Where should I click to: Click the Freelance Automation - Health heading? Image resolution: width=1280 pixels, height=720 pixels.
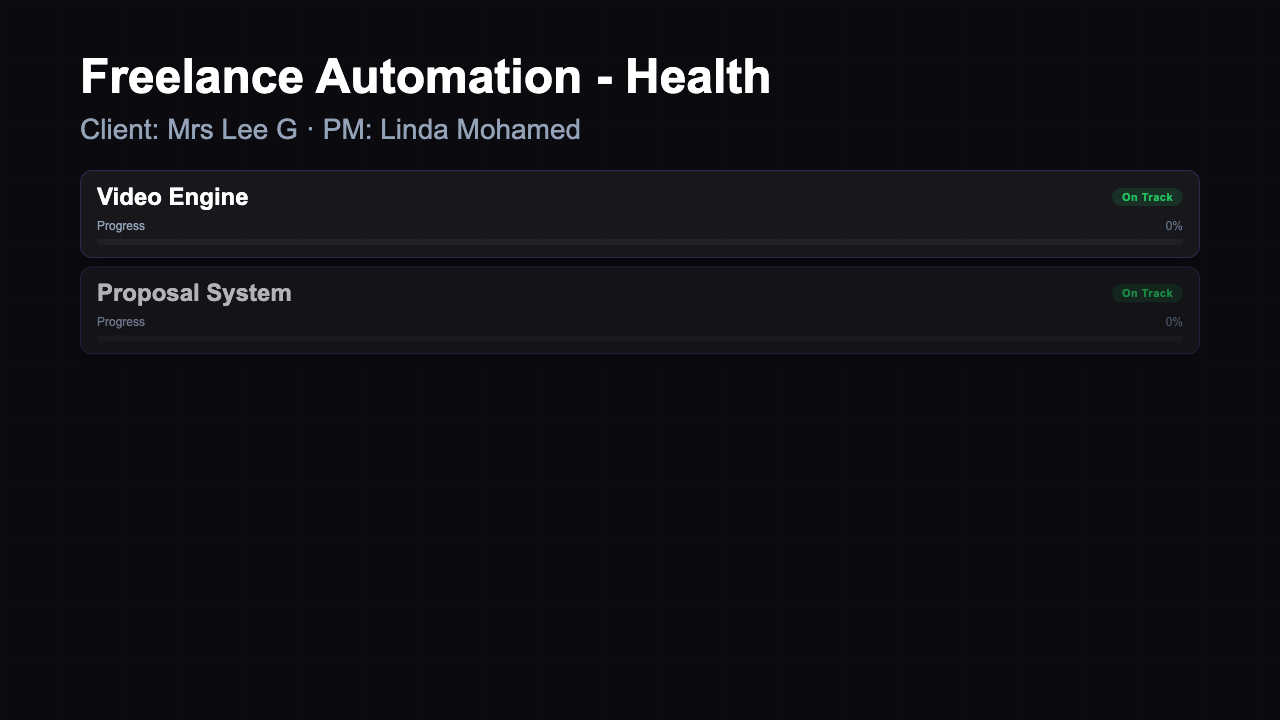pyautogui.click(x=426, y=76)
